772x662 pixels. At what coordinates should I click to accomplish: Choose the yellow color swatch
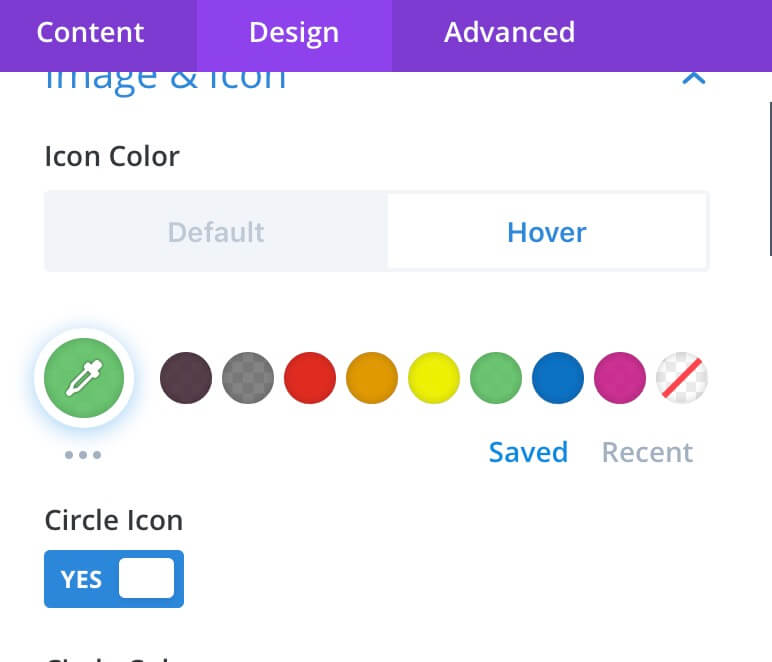coord(434,378)
